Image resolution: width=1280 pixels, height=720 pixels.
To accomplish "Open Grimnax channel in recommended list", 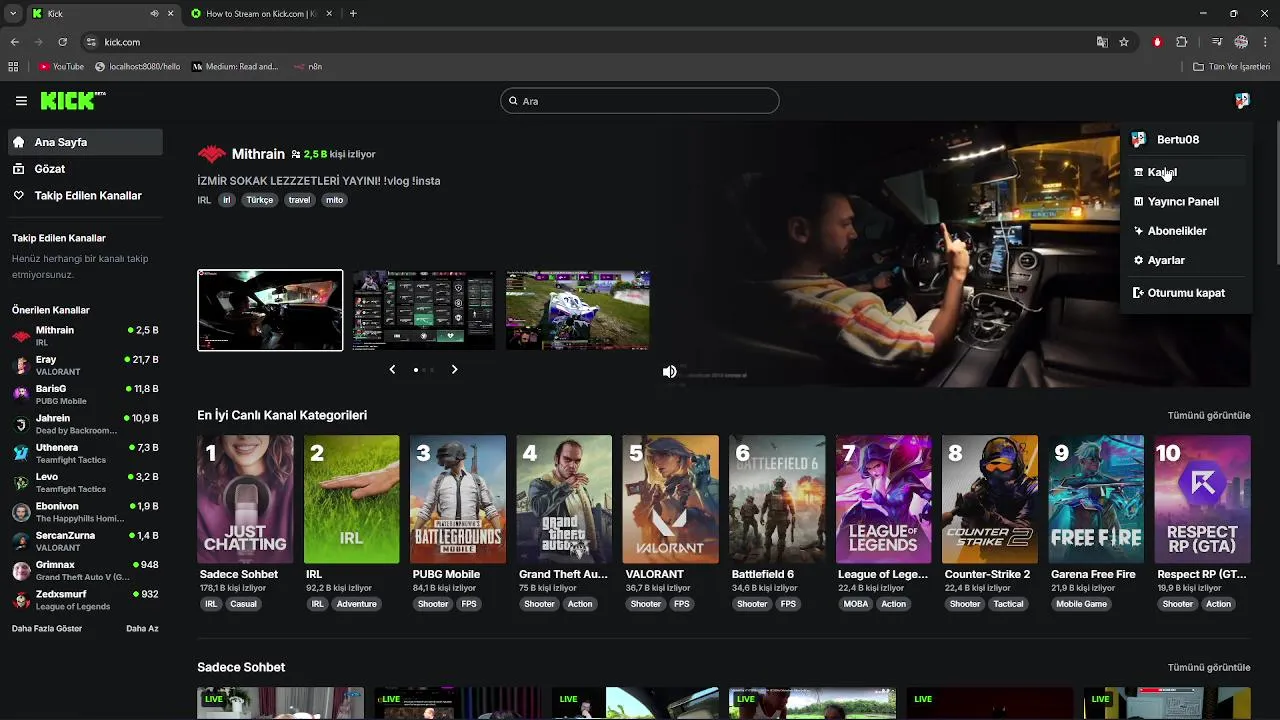I will 85,570.
